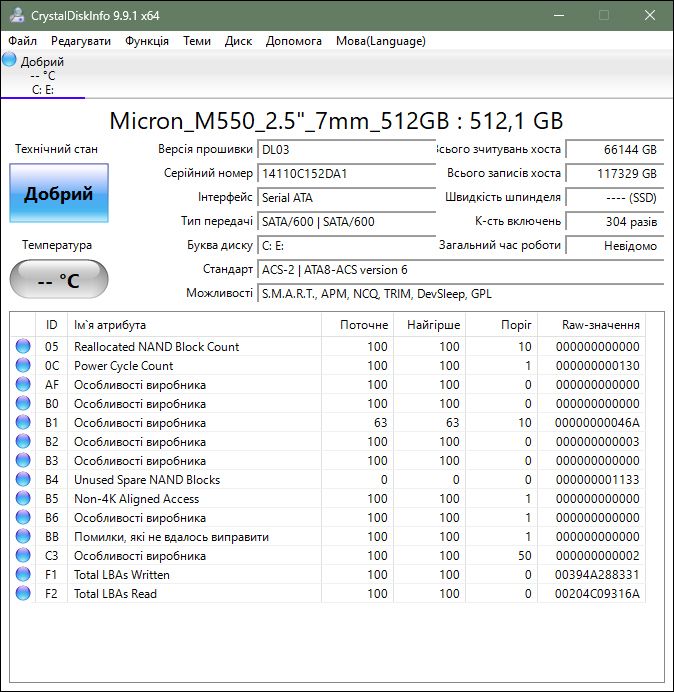Open the Допомога menu
The width and height of the screenshot is (674, 692).
tap(294, 41)
